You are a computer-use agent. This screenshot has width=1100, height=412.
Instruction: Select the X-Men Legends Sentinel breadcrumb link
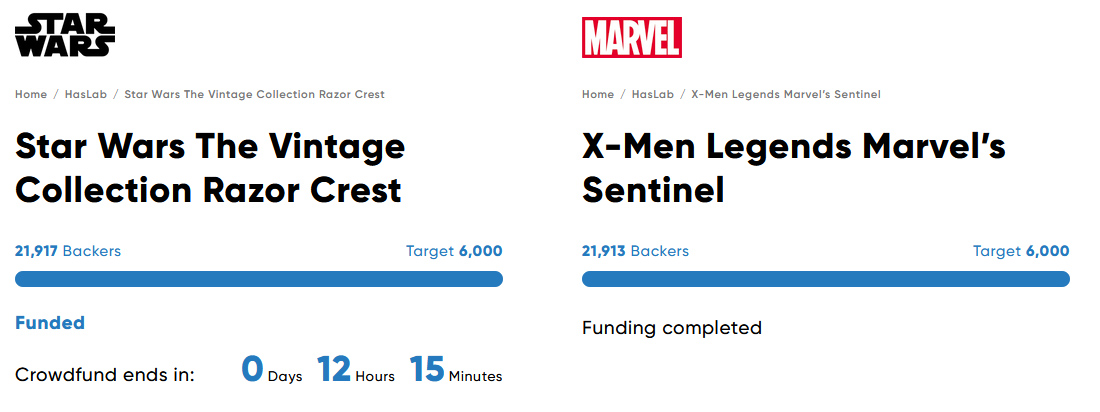[x=784, y=94]
